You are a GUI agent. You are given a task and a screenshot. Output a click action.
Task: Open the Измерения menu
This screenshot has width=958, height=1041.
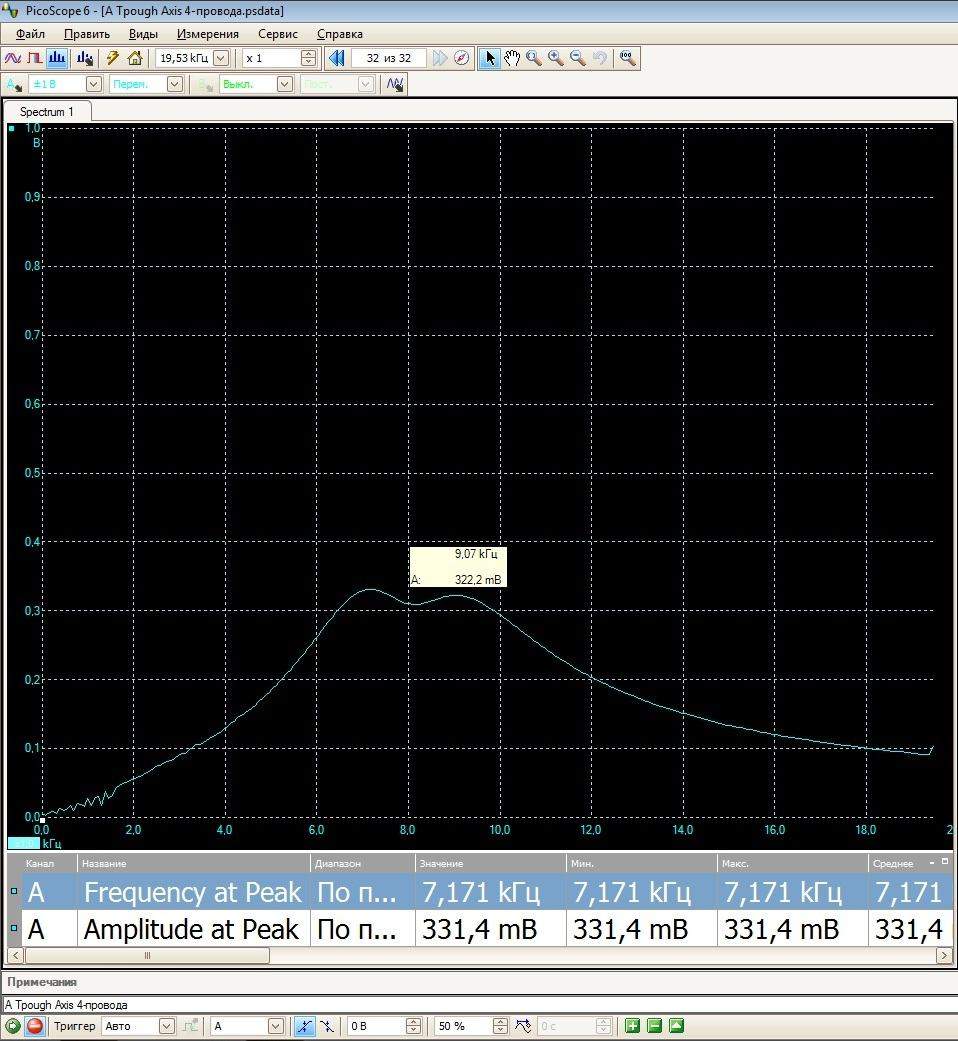[x=207, y=34]
